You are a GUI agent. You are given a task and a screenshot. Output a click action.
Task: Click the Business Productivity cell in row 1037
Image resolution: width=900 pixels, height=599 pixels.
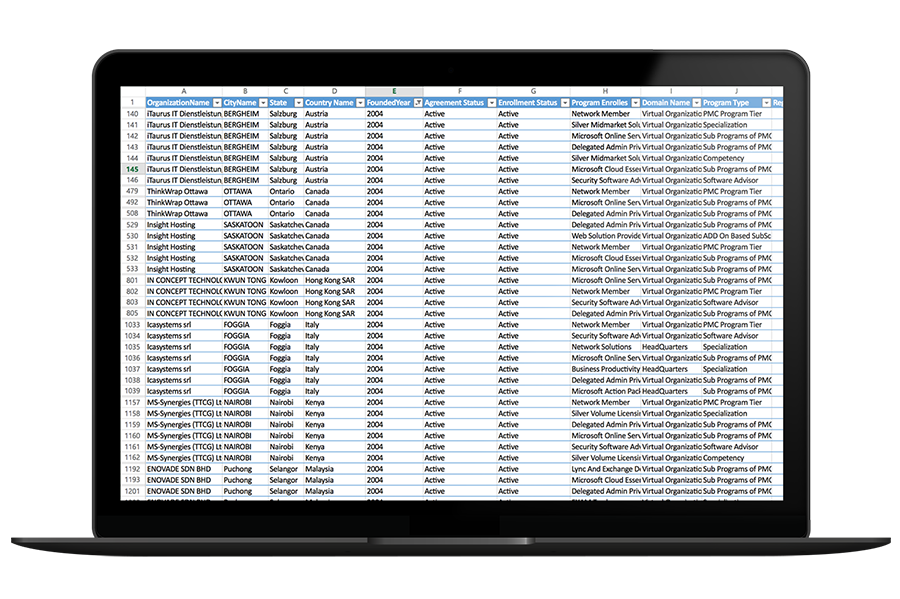606,369
